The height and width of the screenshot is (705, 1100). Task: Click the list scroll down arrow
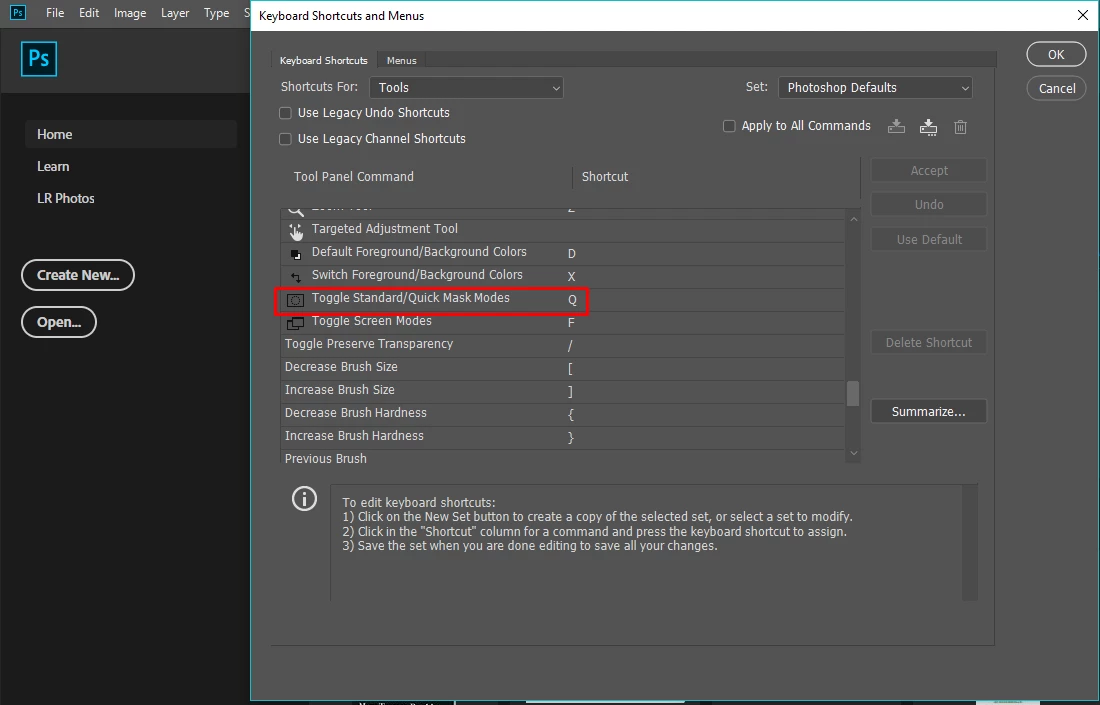(x=854, y=453)
